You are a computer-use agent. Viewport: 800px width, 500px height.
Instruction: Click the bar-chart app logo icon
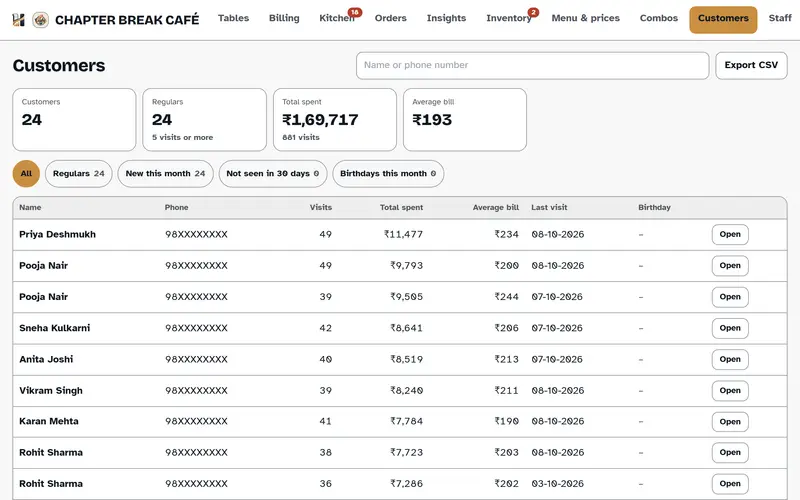point(18,20)
